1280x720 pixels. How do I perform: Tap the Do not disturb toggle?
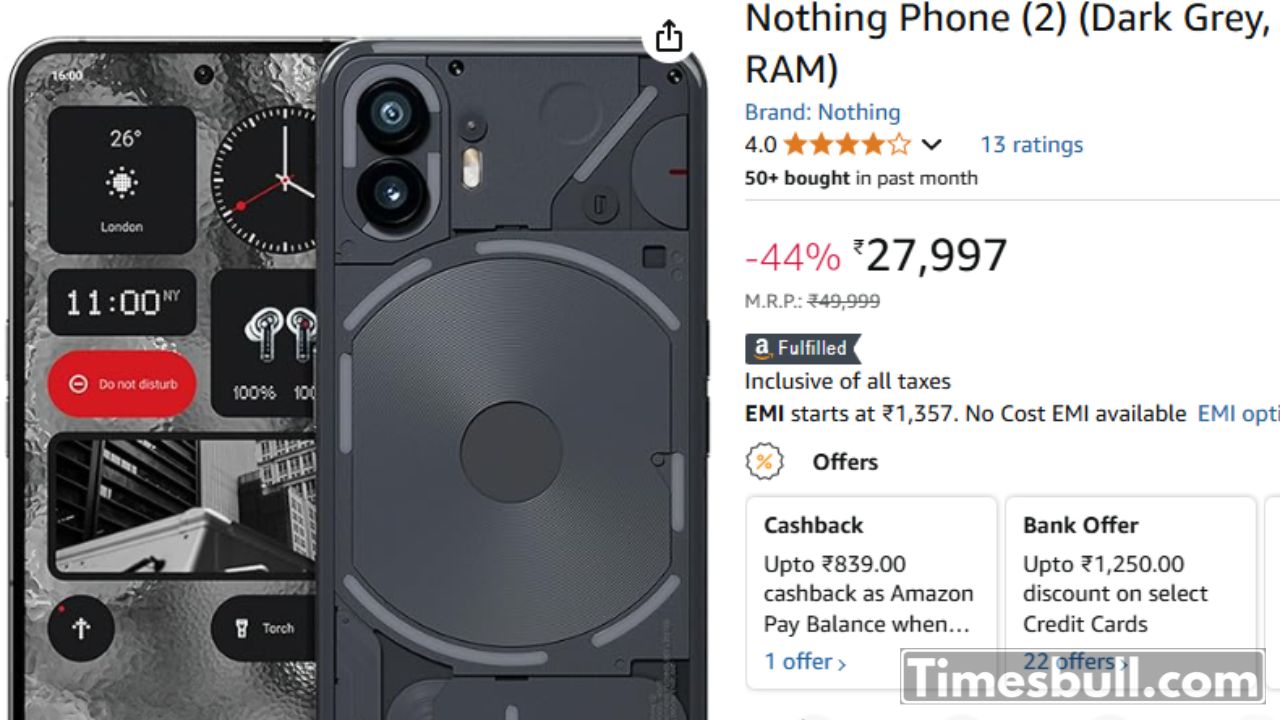(x=122, y=384)
